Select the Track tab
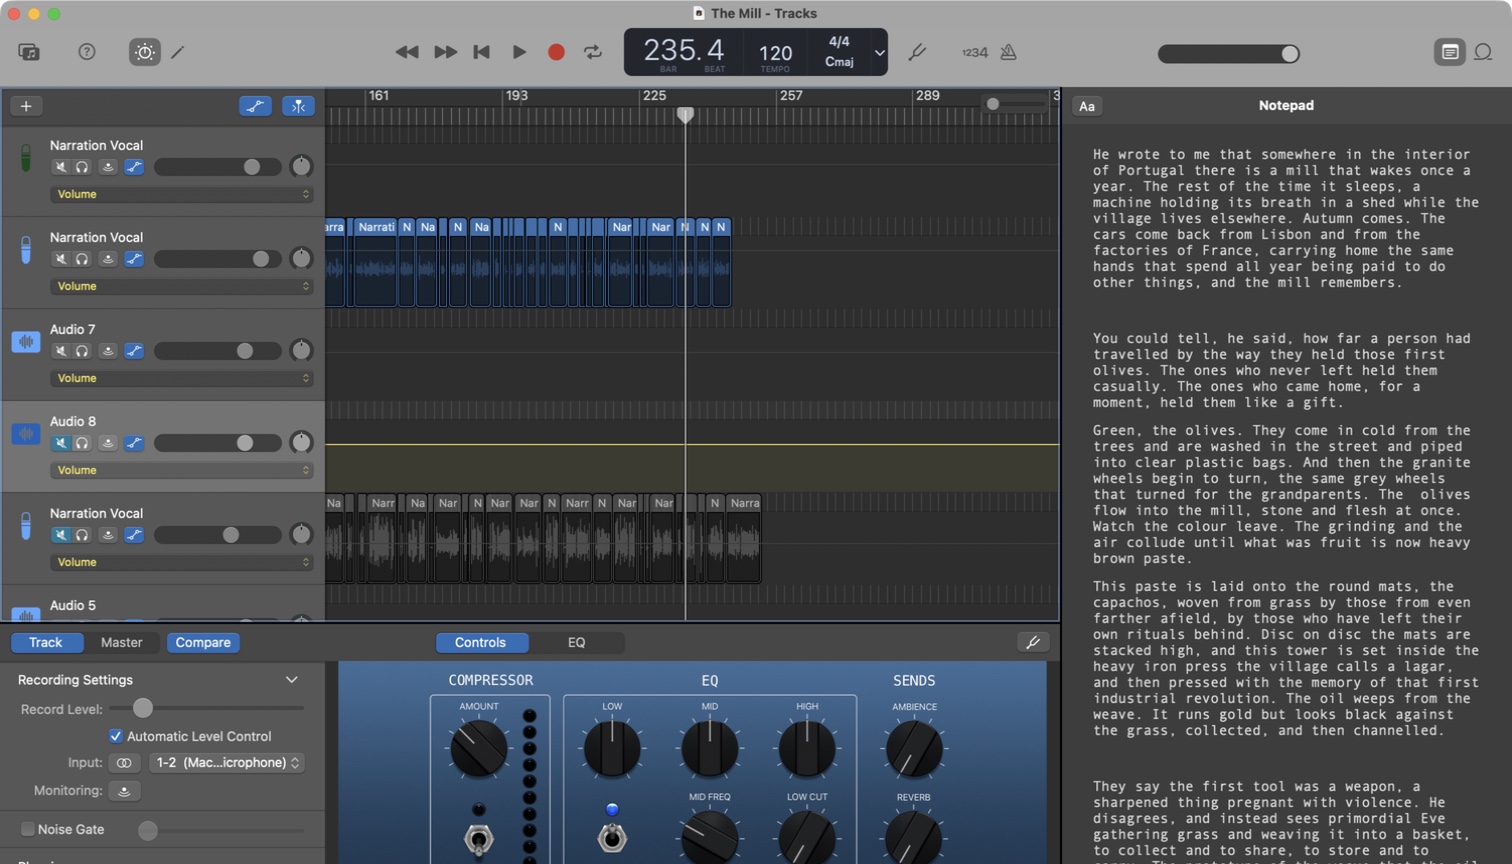 click(46, 643)
